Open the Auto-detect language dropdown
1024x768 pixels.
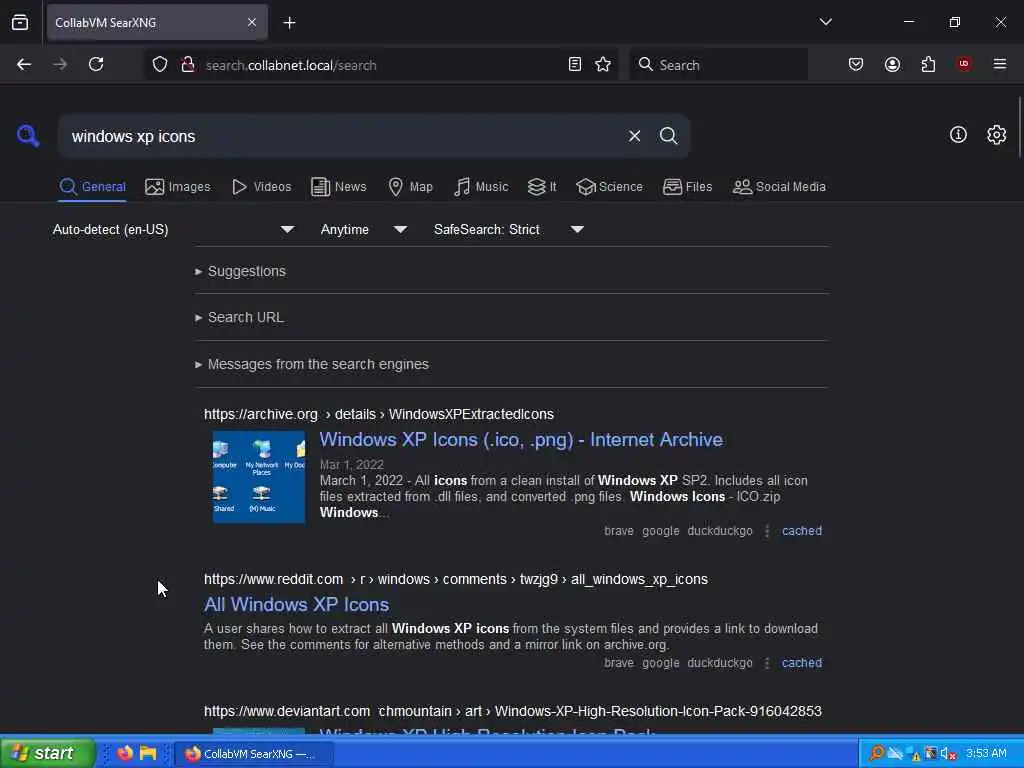click(173, 229)
